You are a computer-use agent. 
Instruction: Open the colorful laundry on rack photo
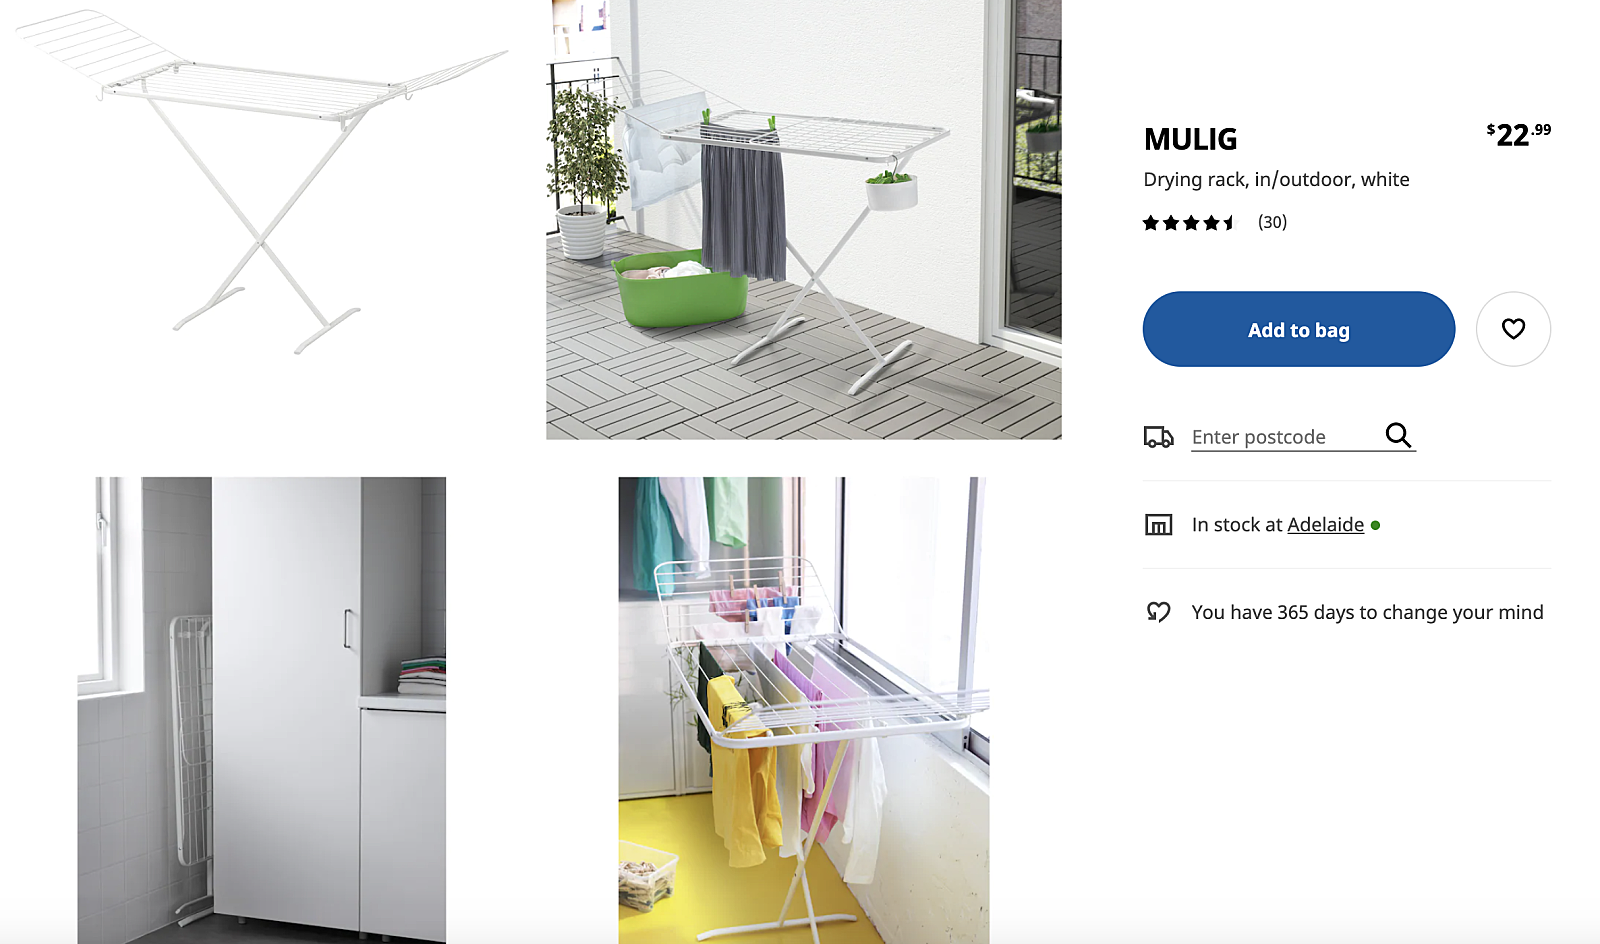(804, 710)
